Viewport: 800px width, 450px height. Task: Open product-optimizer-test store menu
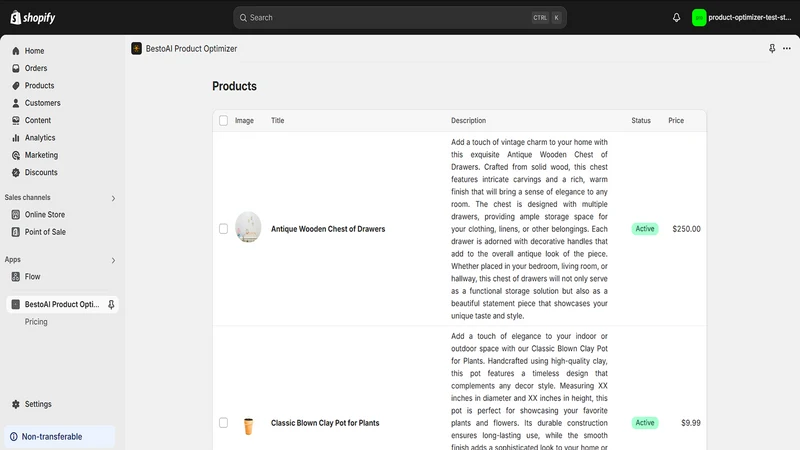742,17
